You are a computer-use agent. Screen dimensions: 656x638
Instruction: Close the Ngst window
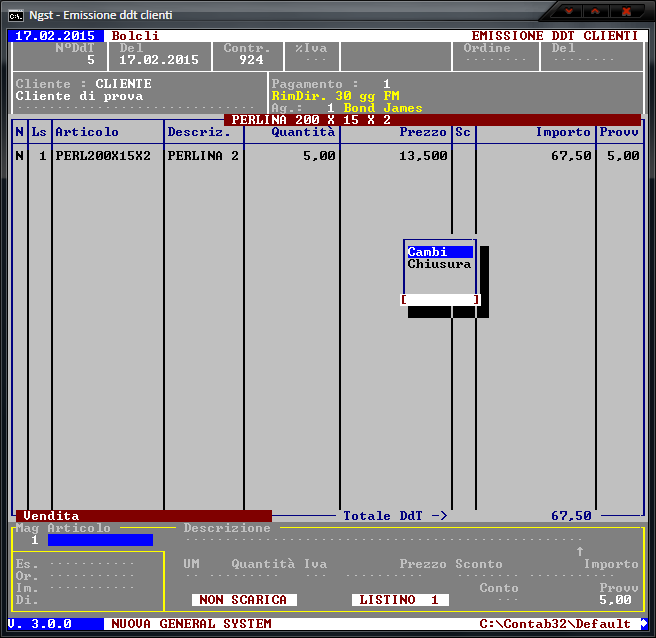[x=627, y=12]
